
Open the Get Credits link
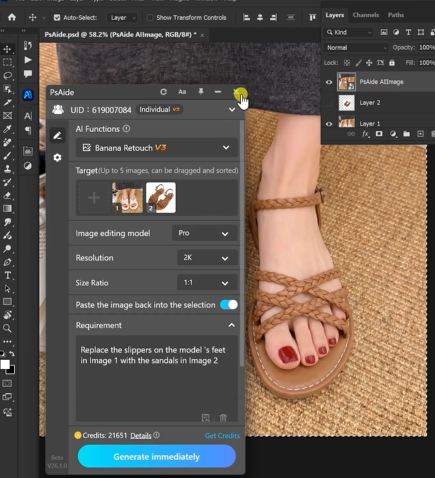(x=222, y=436)
